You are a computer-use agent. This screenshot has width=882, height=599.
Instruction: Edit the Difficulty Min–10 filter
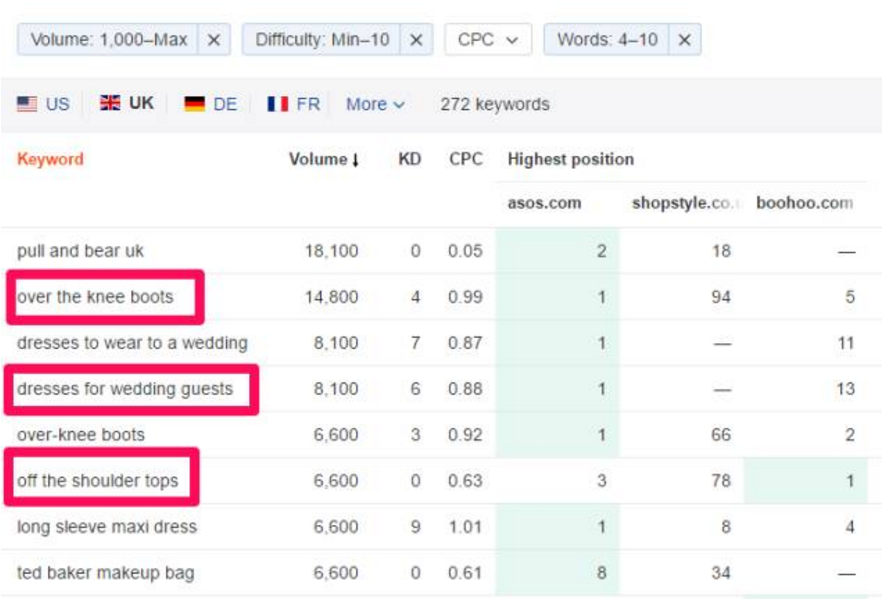pos(322,40)
